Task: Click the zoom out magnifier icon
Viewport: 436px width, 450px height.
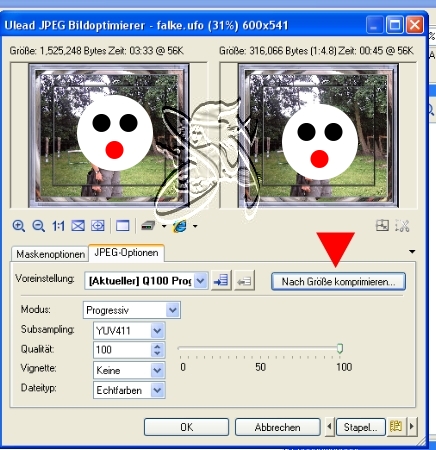Action: 39,226
